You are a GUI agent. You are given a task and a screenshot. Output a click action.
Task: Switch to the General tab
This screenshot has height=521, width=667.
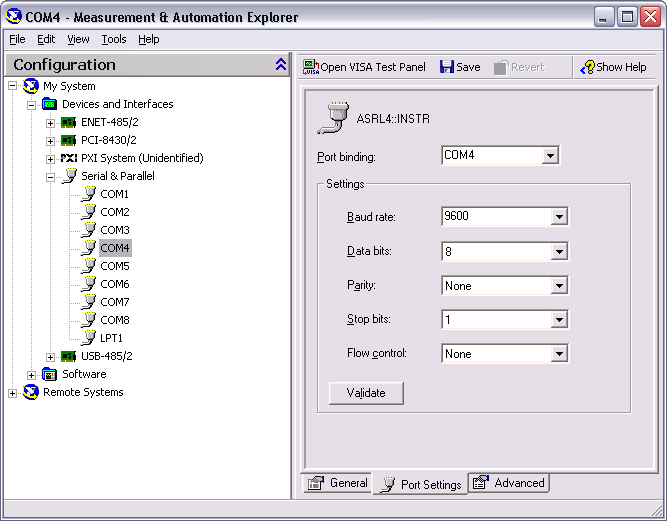(x=337, y=483)
